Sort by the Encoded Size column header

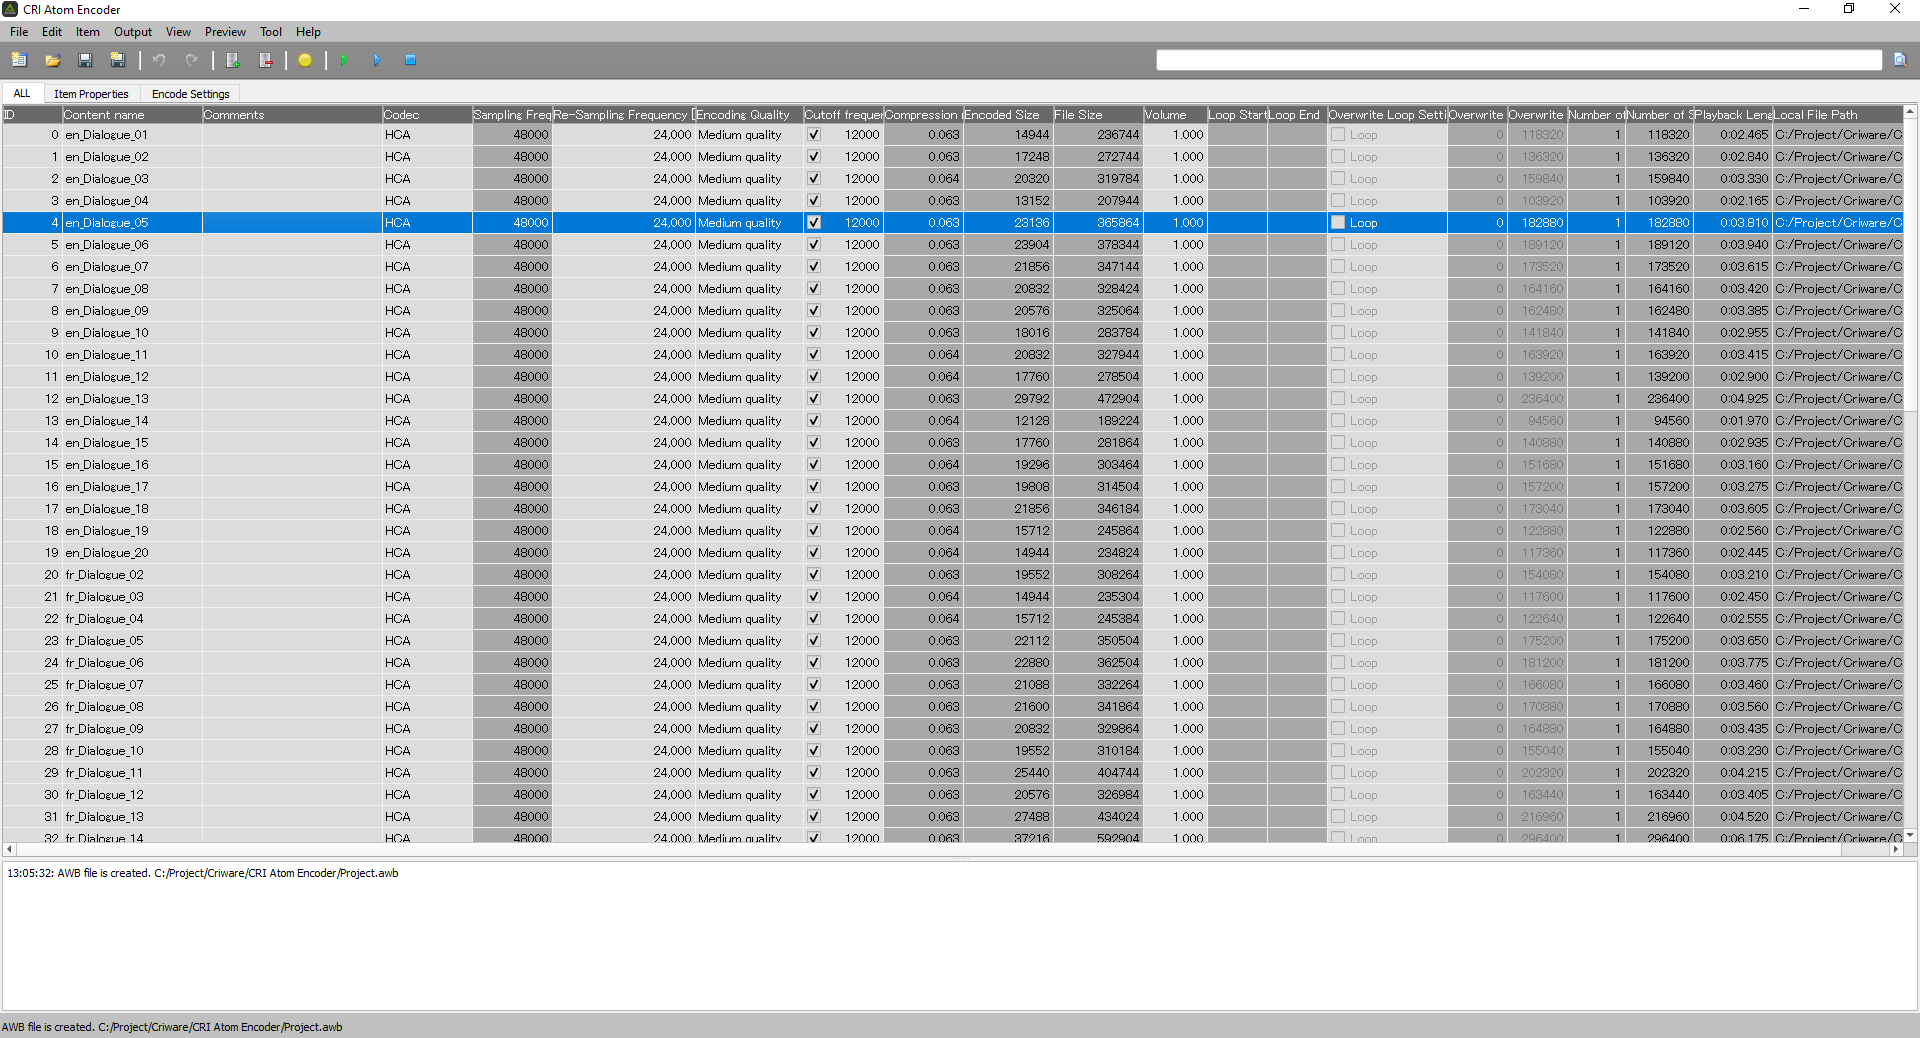tap(1008, 115)
